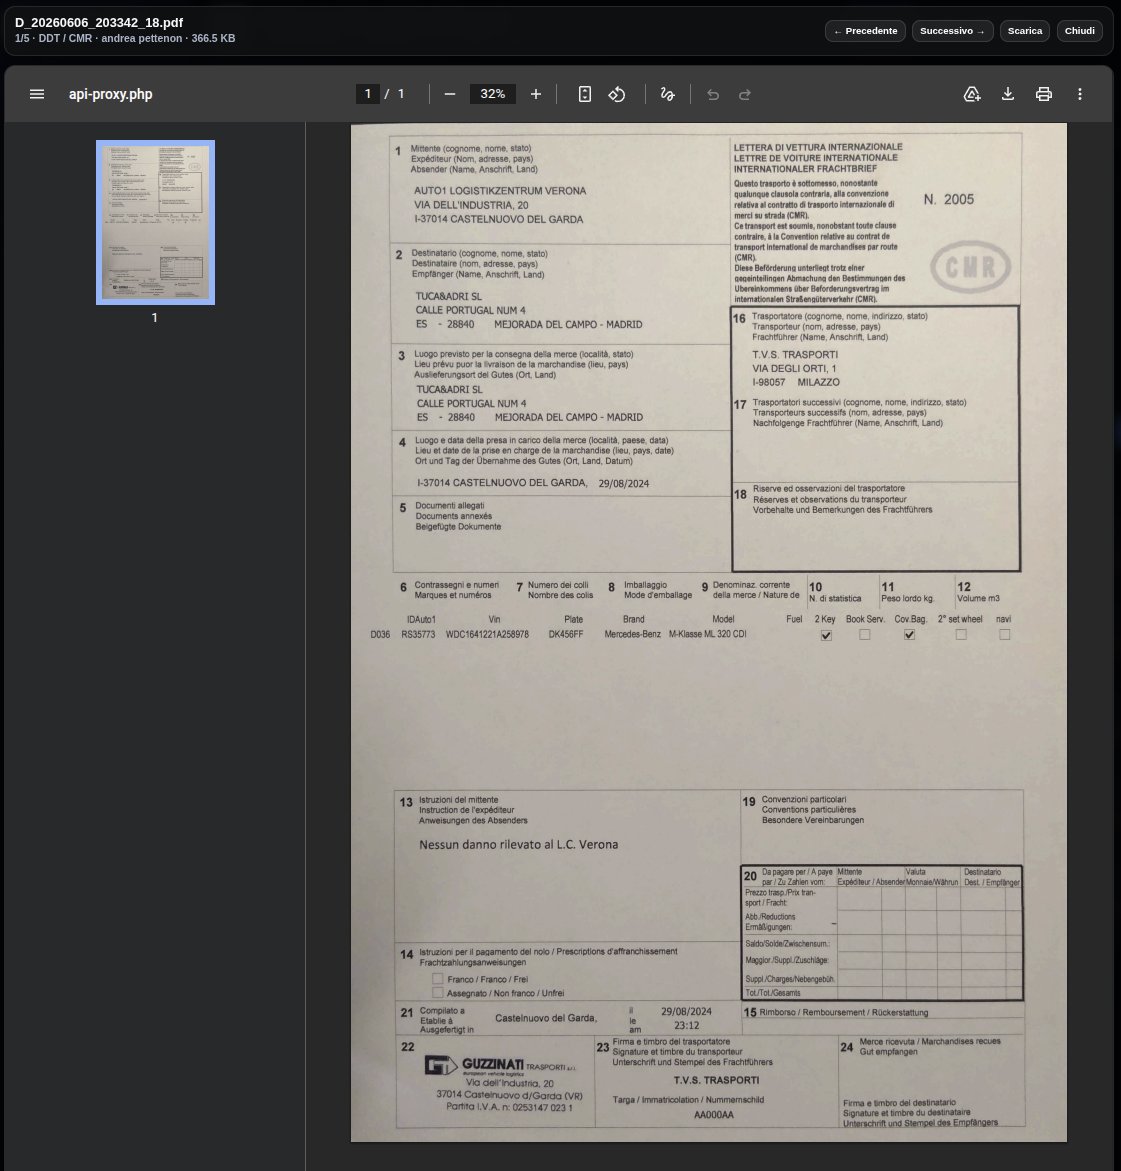This screenshot has width=1121, height=1171.
Task: Click the T.V.S. TRASPORTI carrier name in box 16
Action: (x=795, y=355)
